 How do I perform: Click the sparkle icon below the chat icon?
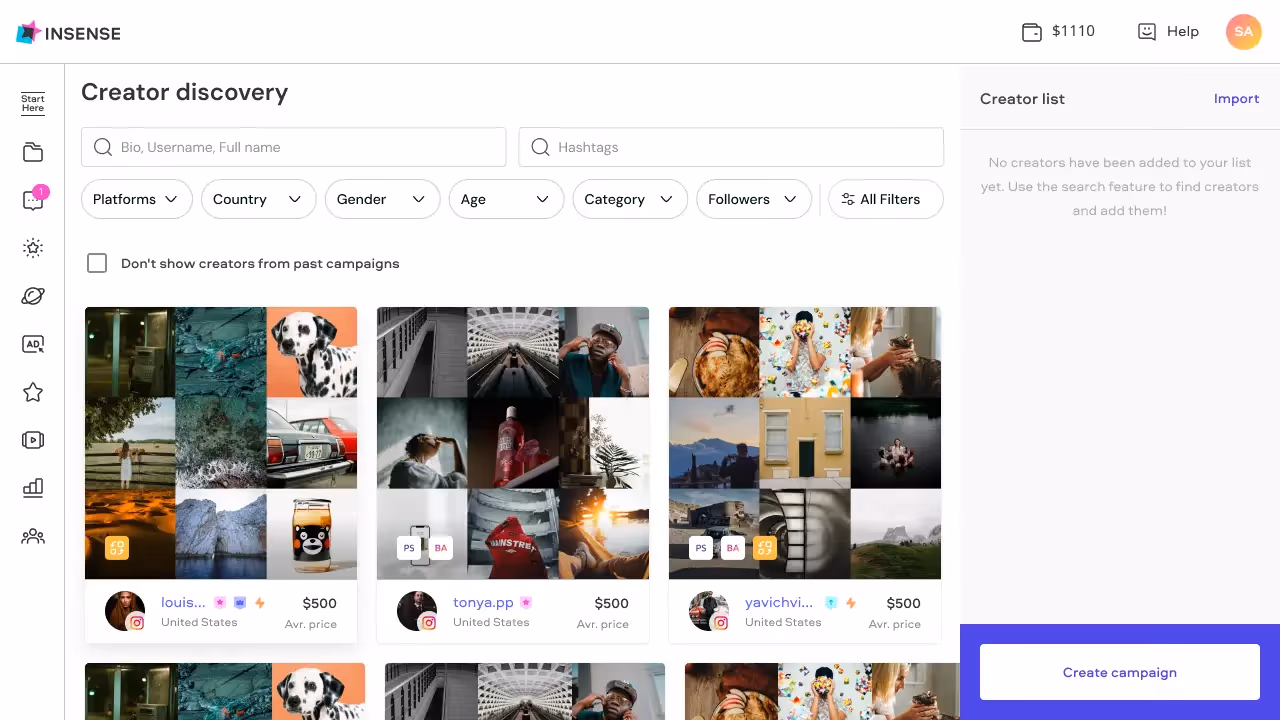click(x=32, y=248)
